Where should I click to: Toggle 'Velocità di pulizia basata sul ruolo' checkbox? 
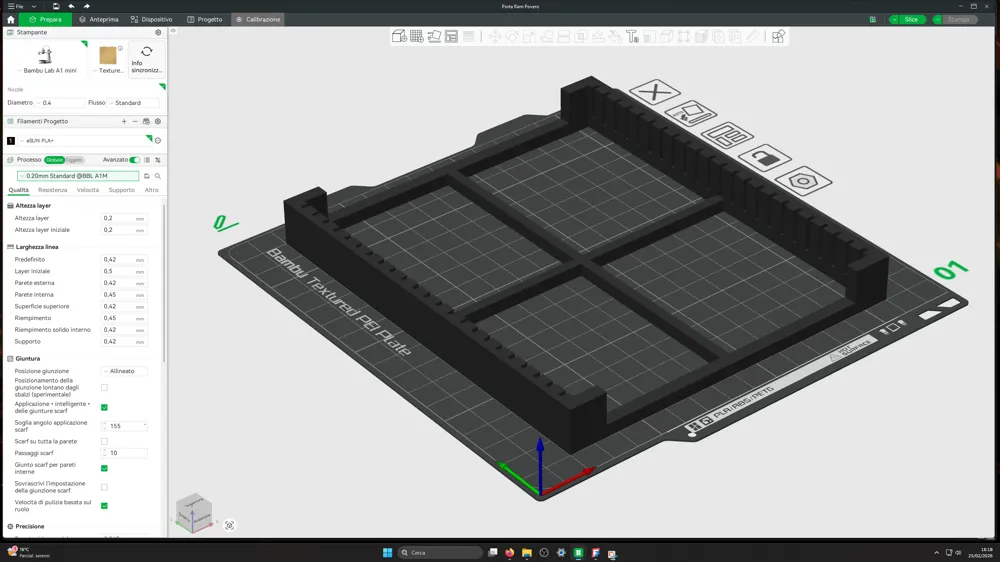click(x=105, y=506)
